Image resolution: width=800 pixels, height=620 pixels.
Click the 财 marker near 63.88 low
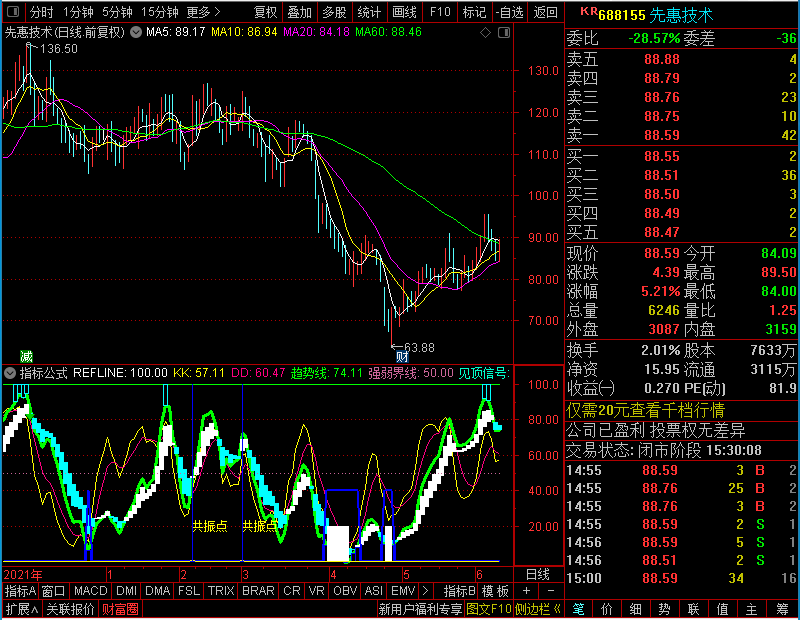pos(402,357)
